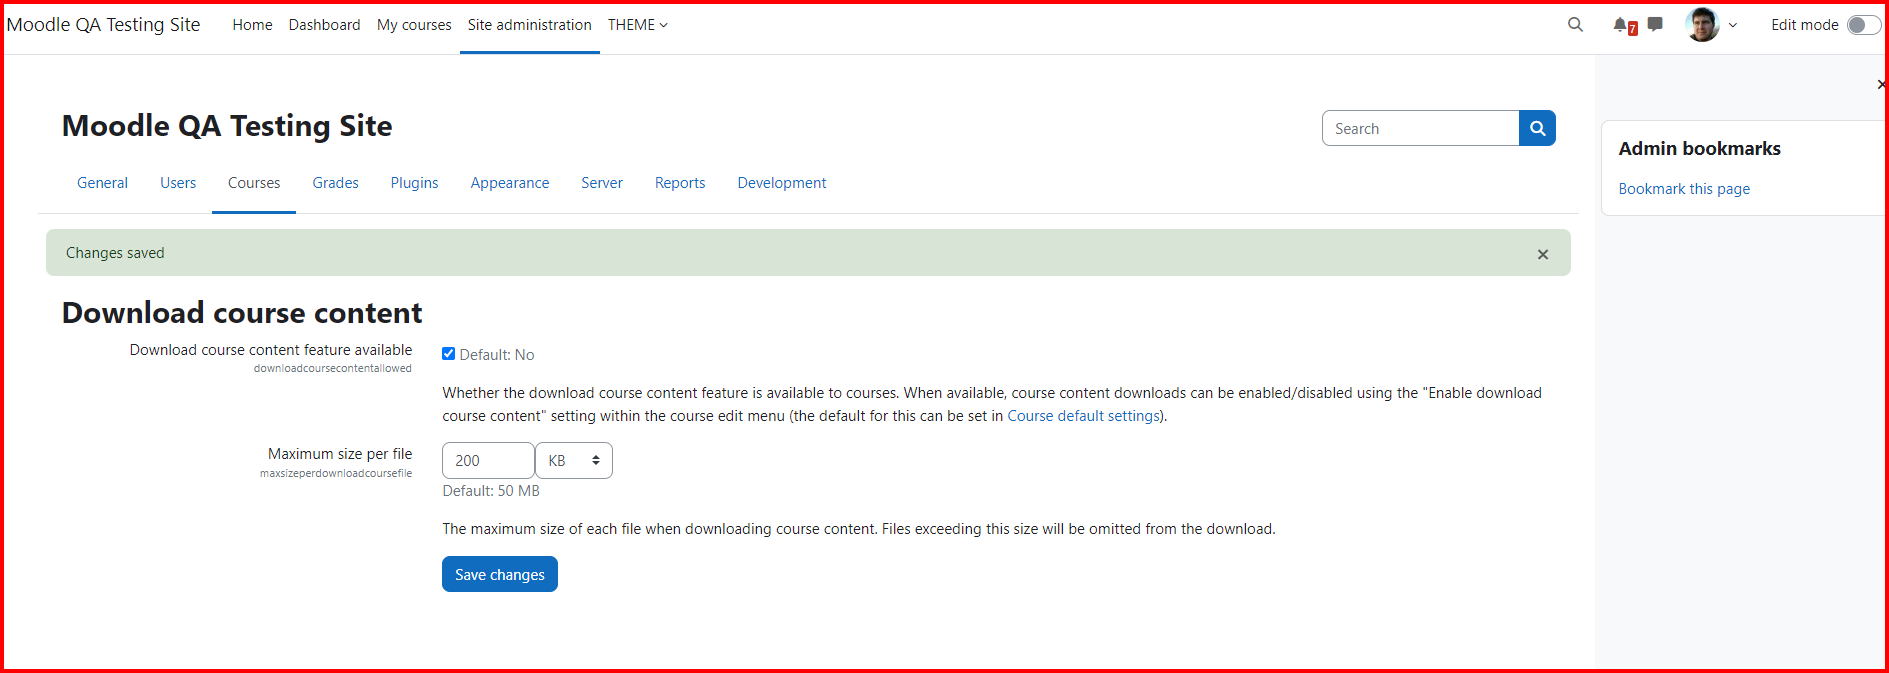Click the user avatar picture
The image size is (1889, 673).
pos(1702,25)
